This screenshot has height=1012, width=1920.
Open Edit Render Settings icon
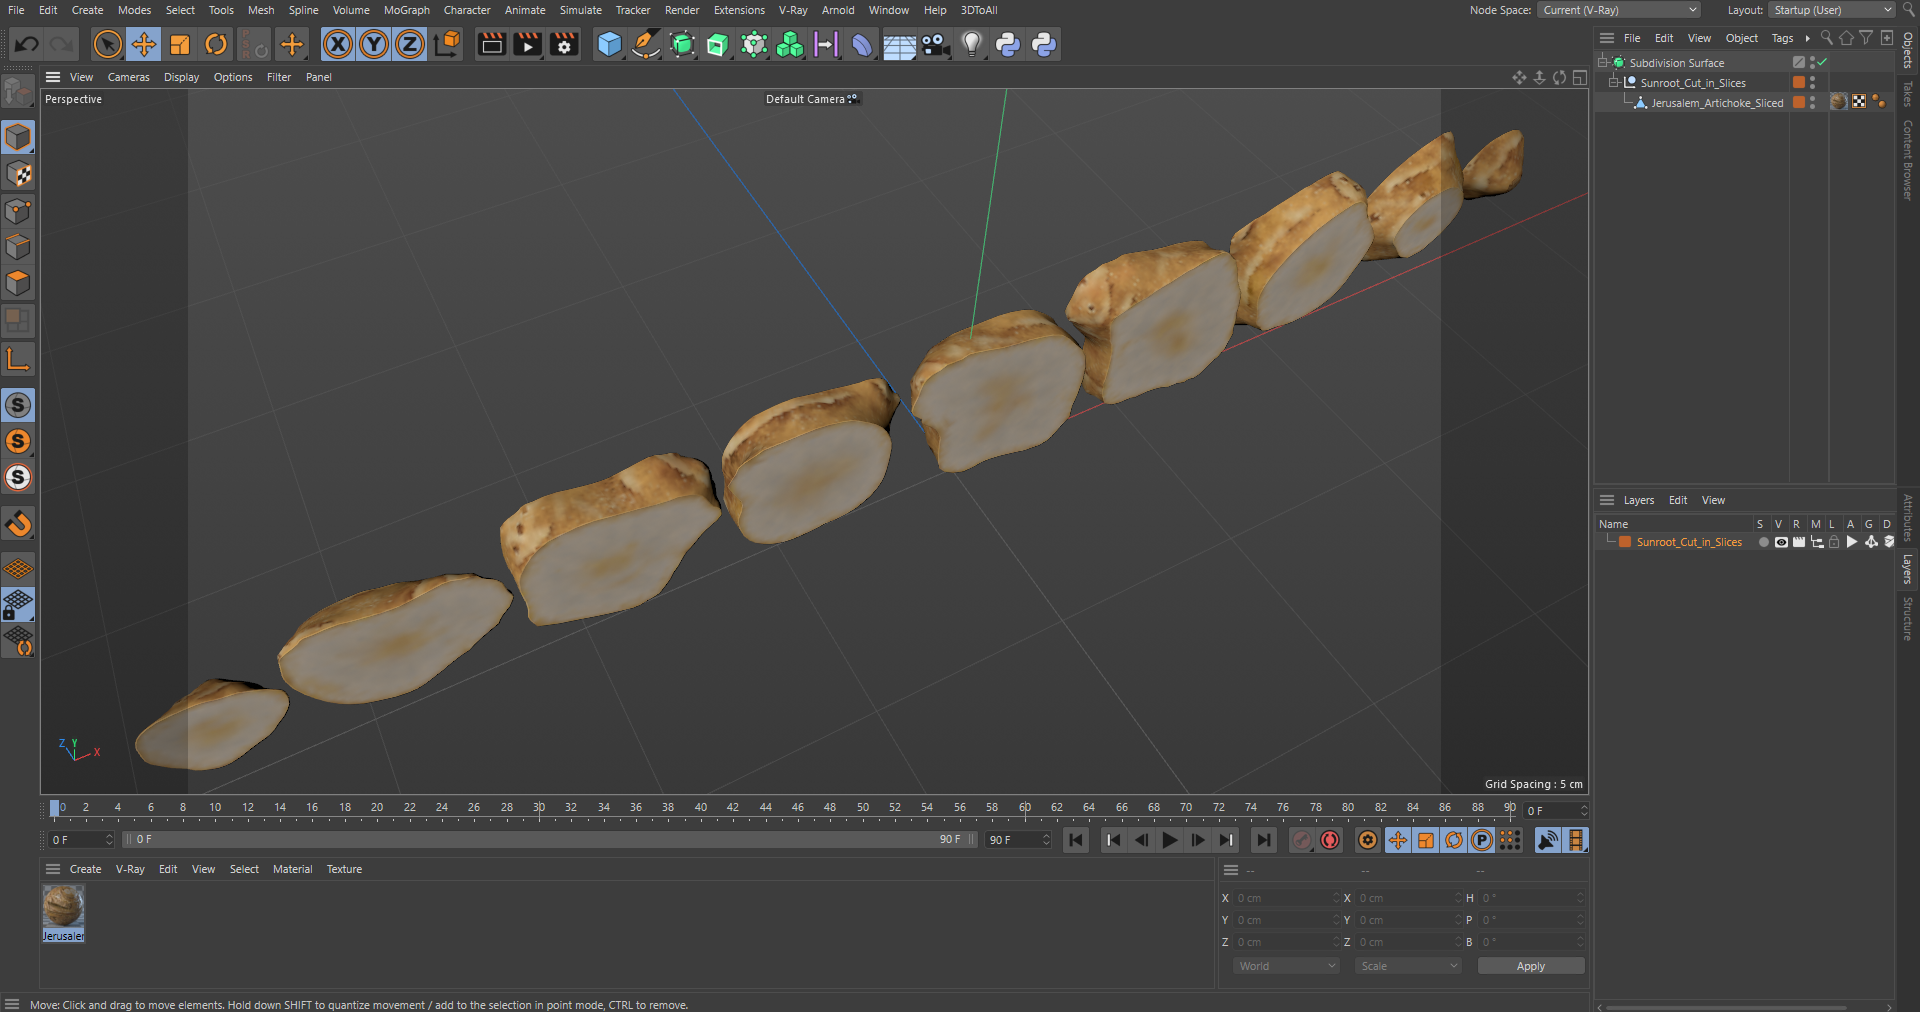(x=564, y=44)
